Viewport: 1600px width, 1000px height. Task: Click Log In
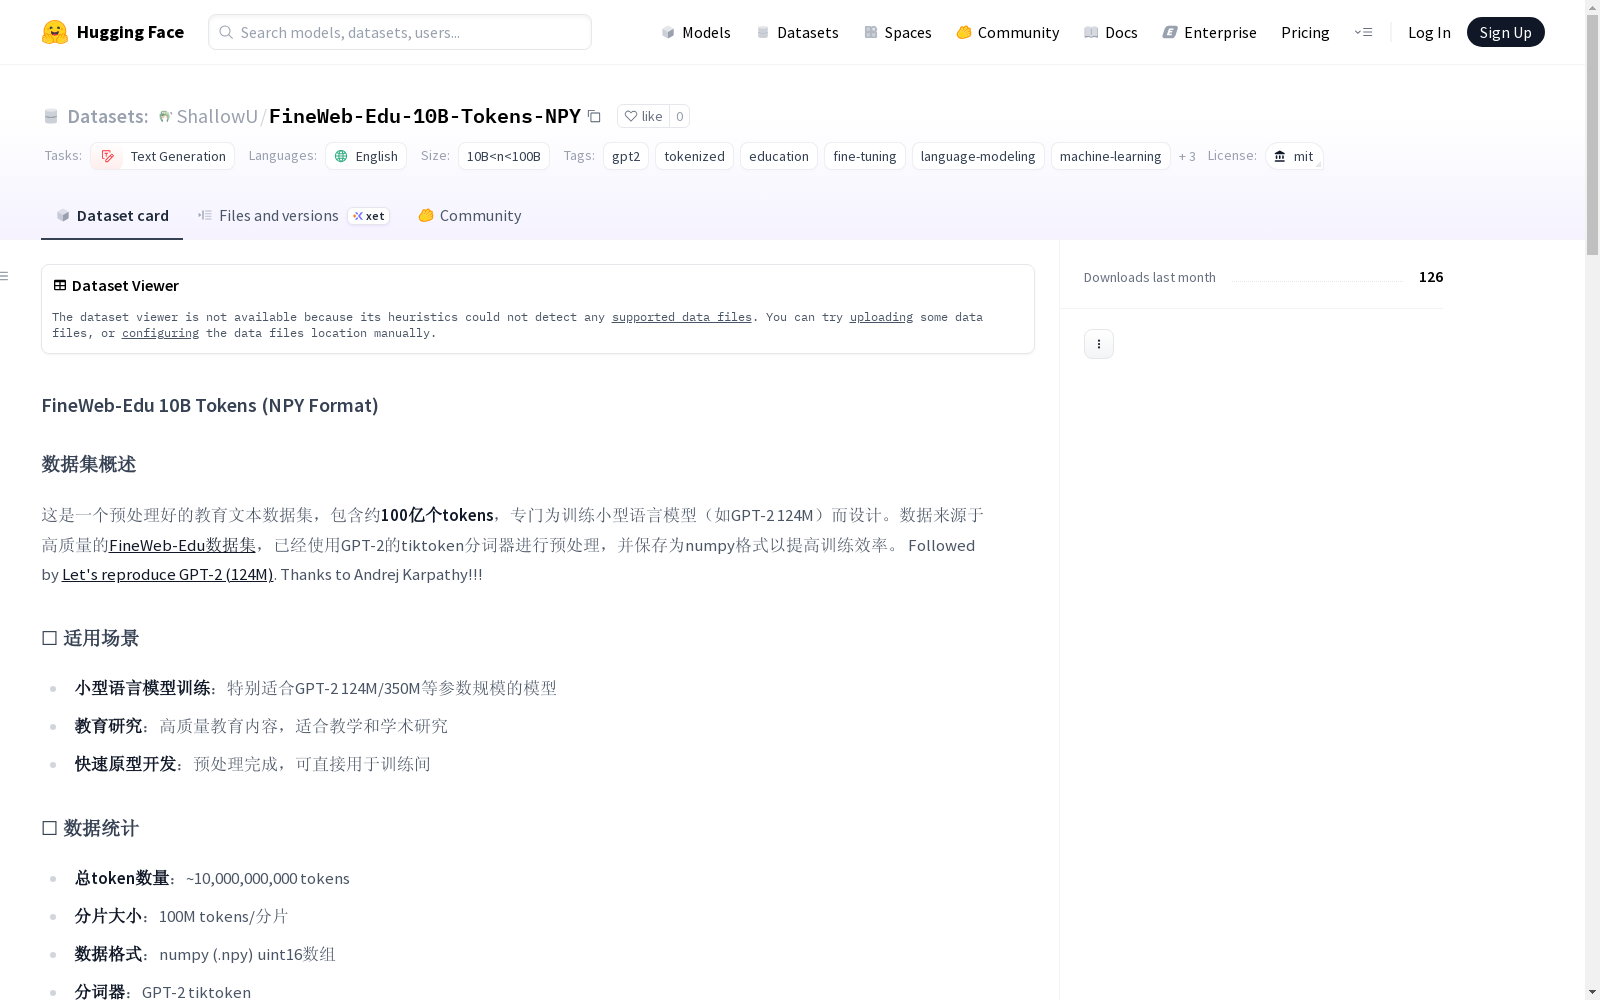[x=1429, y=32]
